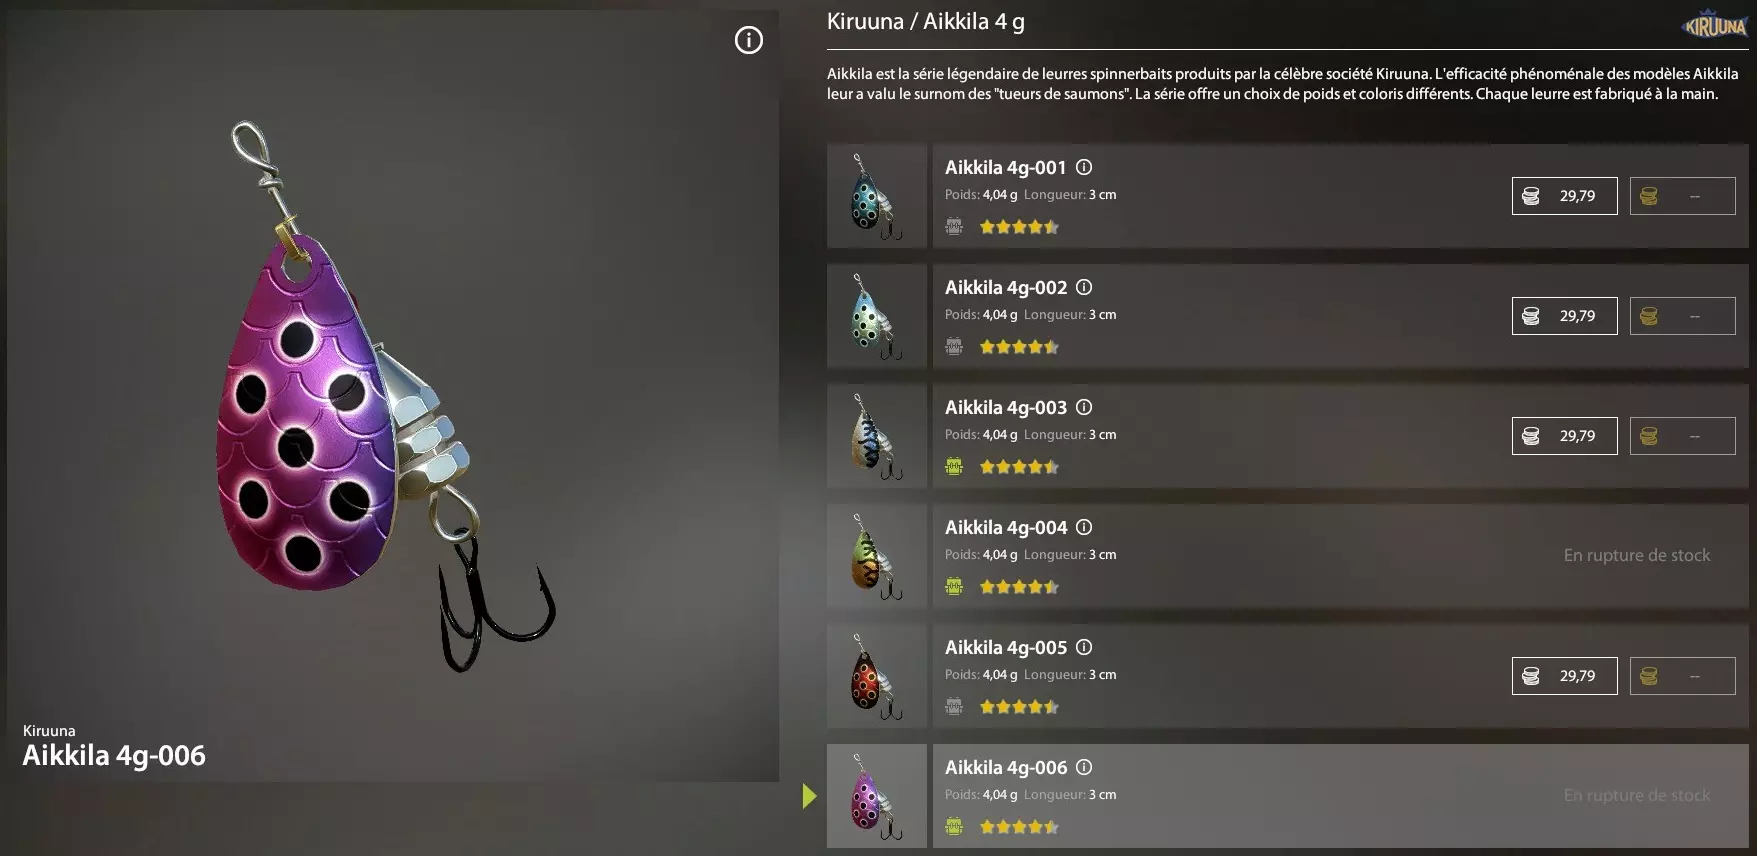Select the Aikkila 4g-005 red lure thumbnail
Image resolution: width=1757 pixels, height=856 pixels.
[x=877, y=676]
